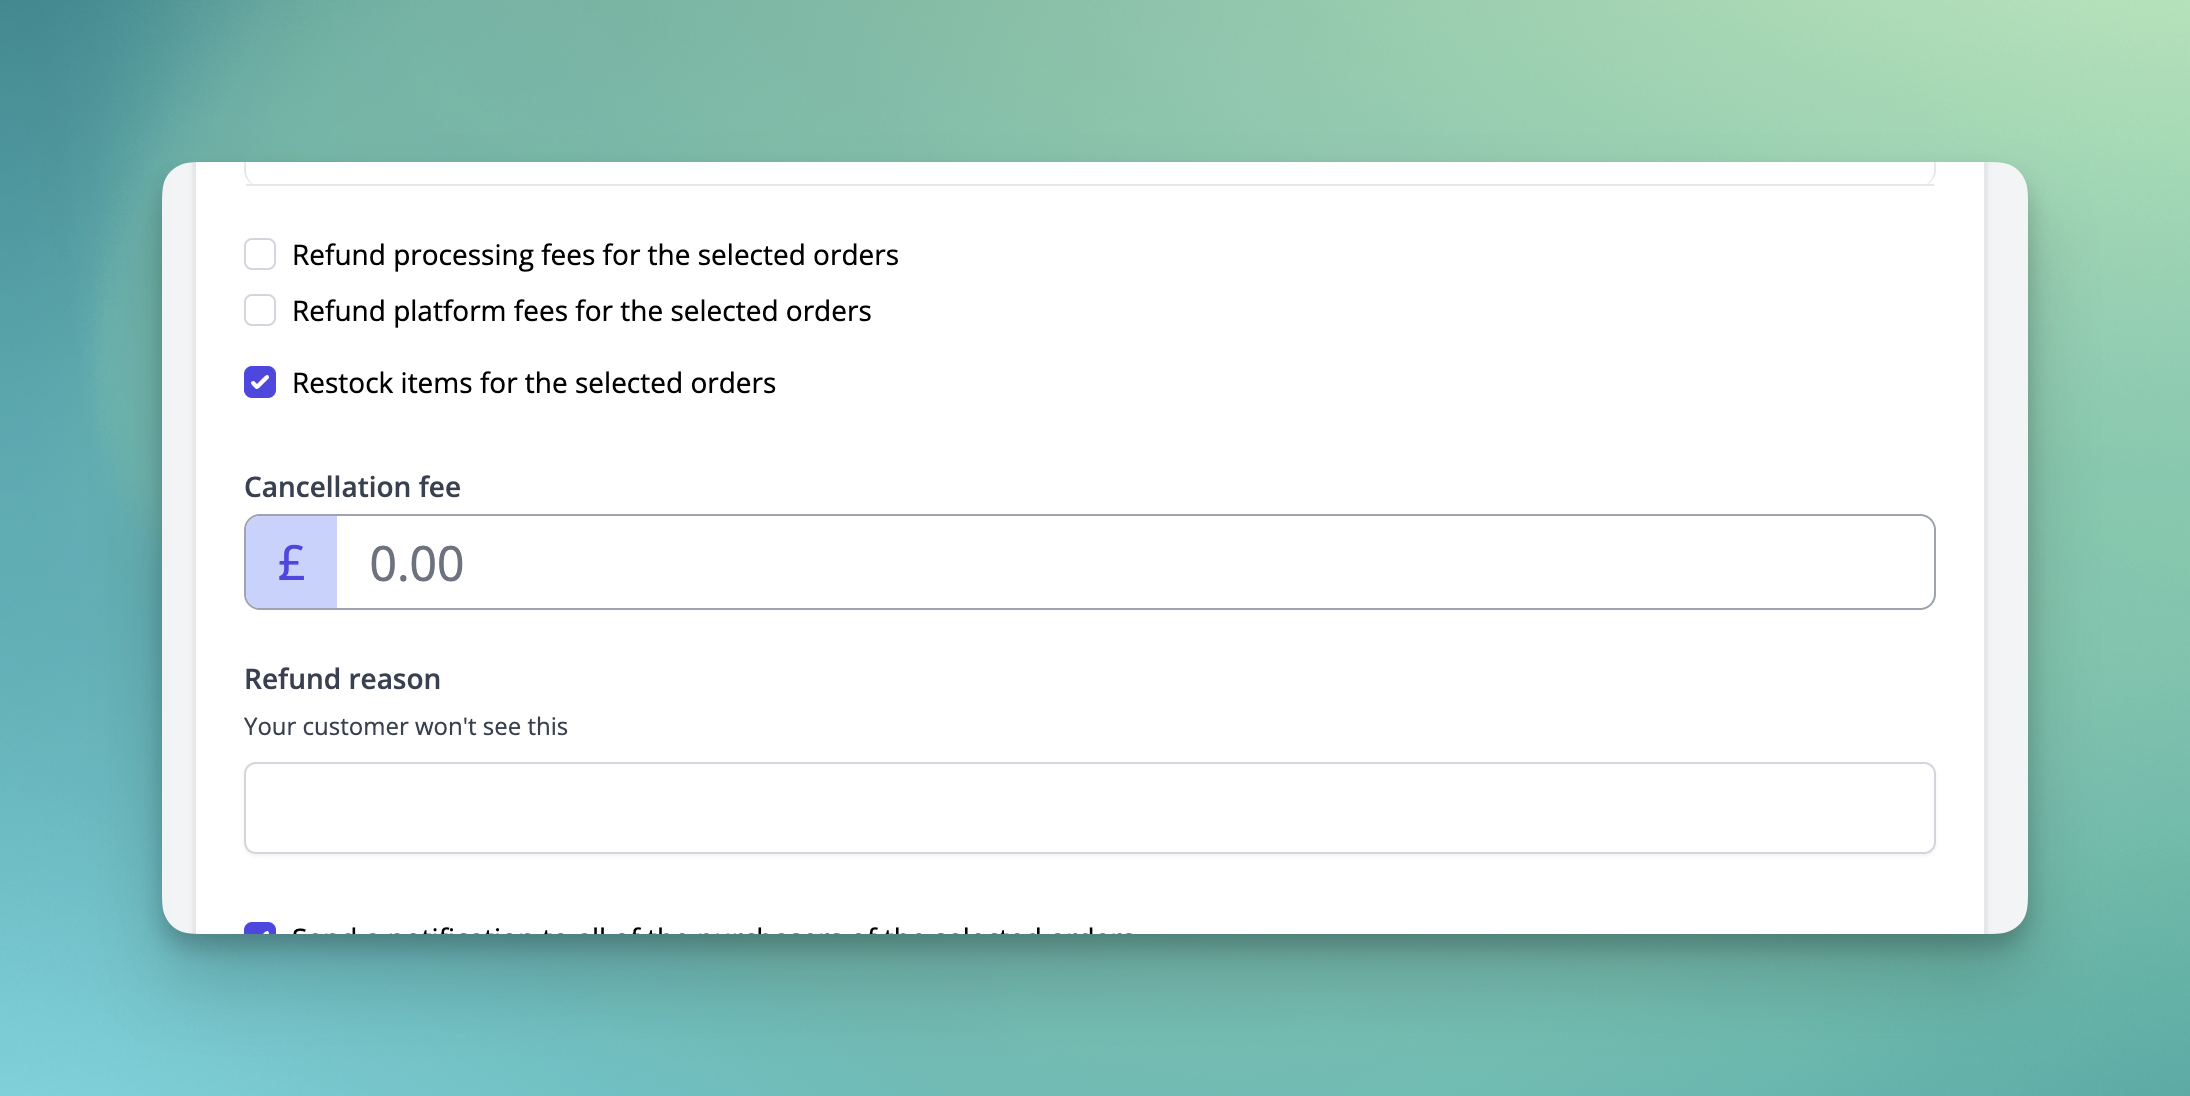Focus the Cancellation fee amount field
The height and width of the screenshot is (1096, 2190).
(x=1134, y=563)
